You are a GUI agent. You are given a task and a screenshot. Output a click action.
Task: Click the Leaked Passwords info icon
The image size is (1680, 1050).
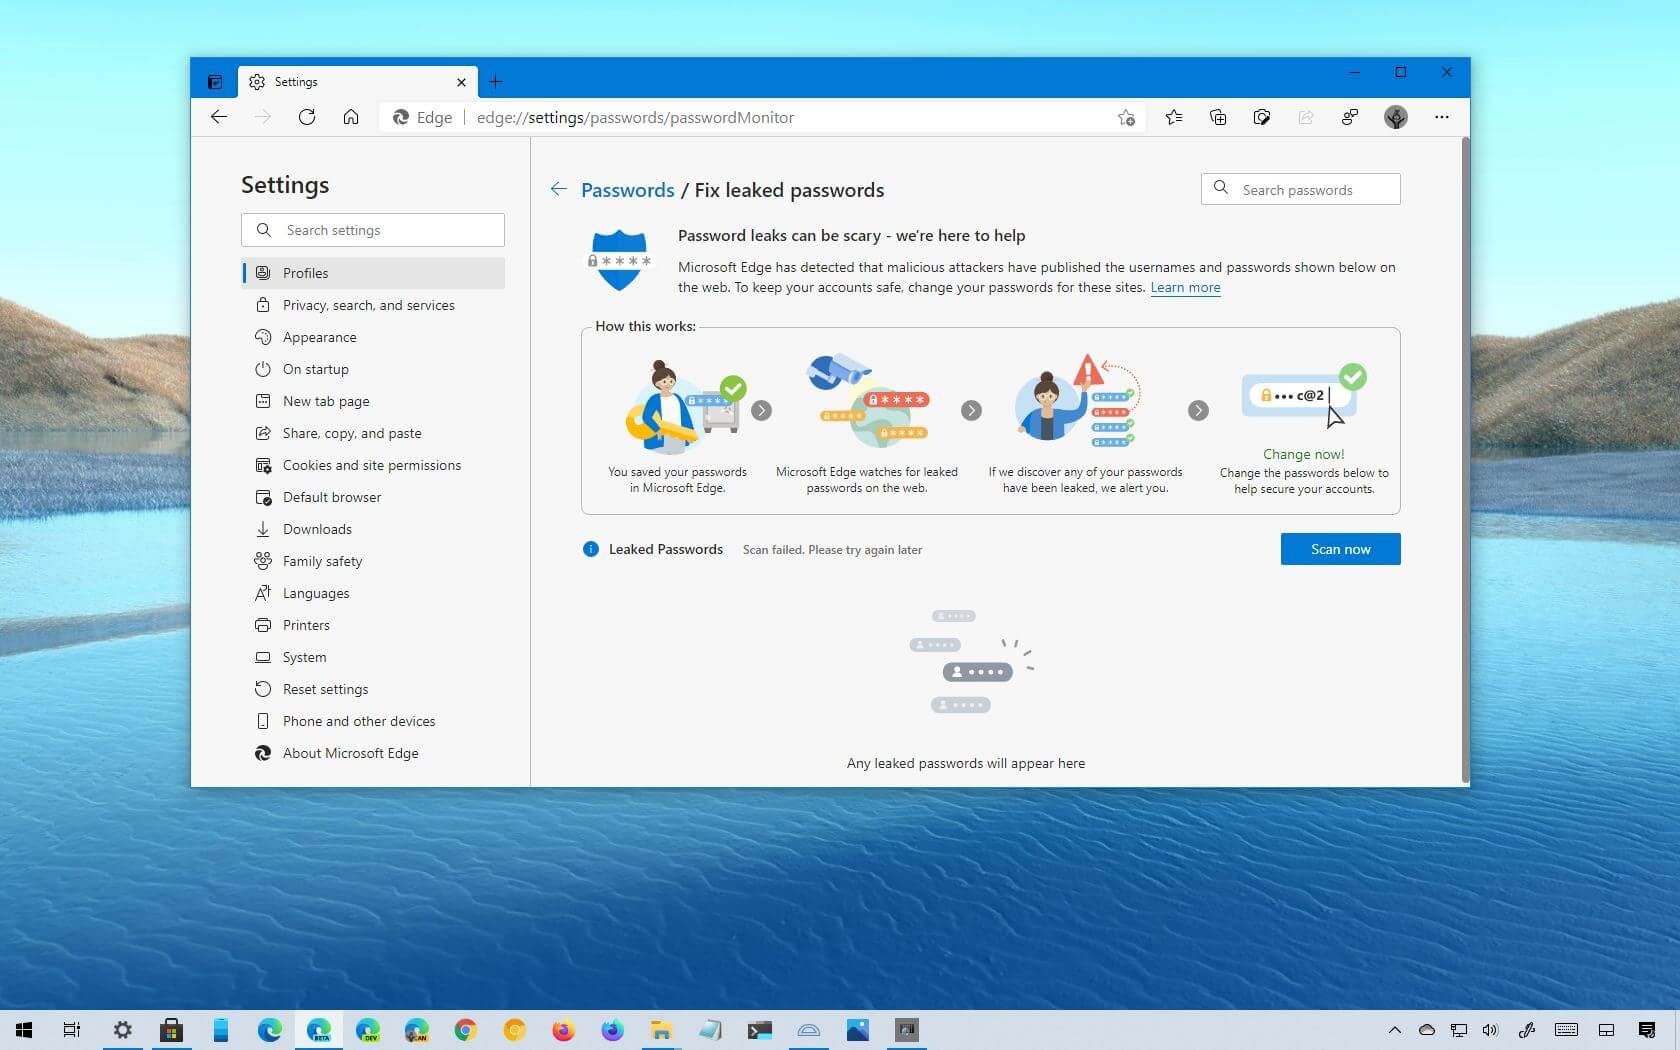click(591, 549)
